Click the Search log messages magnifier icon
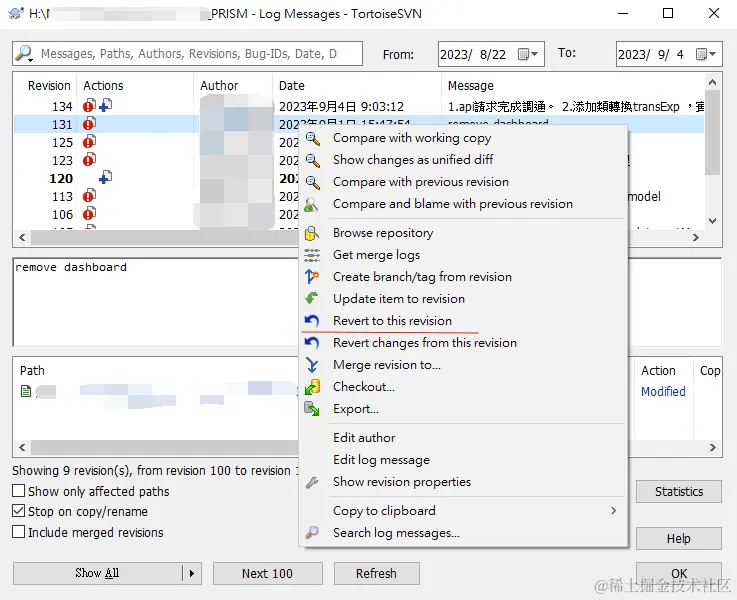Viewport: 737px width, 600px height. point(312,533)
